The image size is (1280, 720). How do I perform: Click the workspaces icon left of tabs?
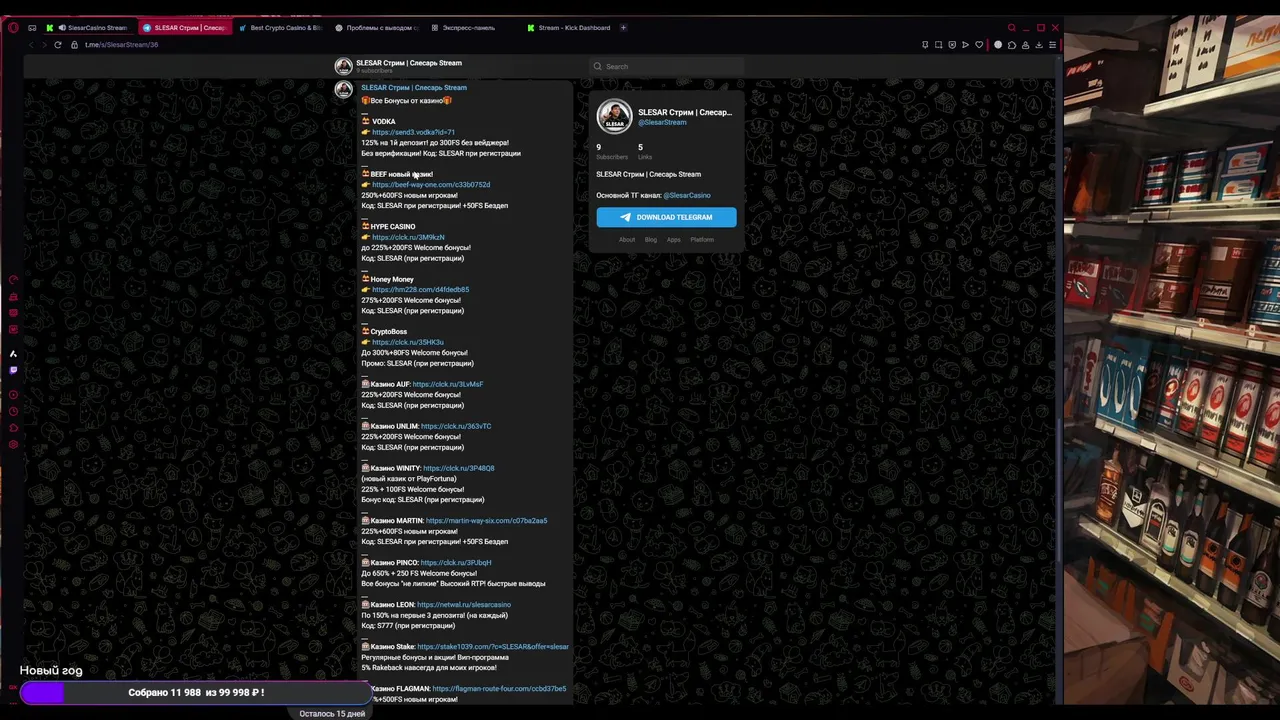pyautogui.click(x=32, y=27)
